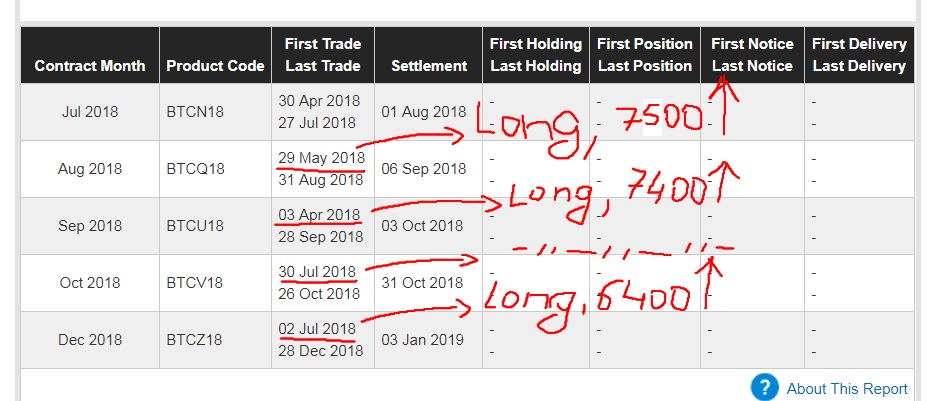The width and height of the screenshot is (935, 401).
Task: Click the blue question mark help icon
Action: coord(765,387)
